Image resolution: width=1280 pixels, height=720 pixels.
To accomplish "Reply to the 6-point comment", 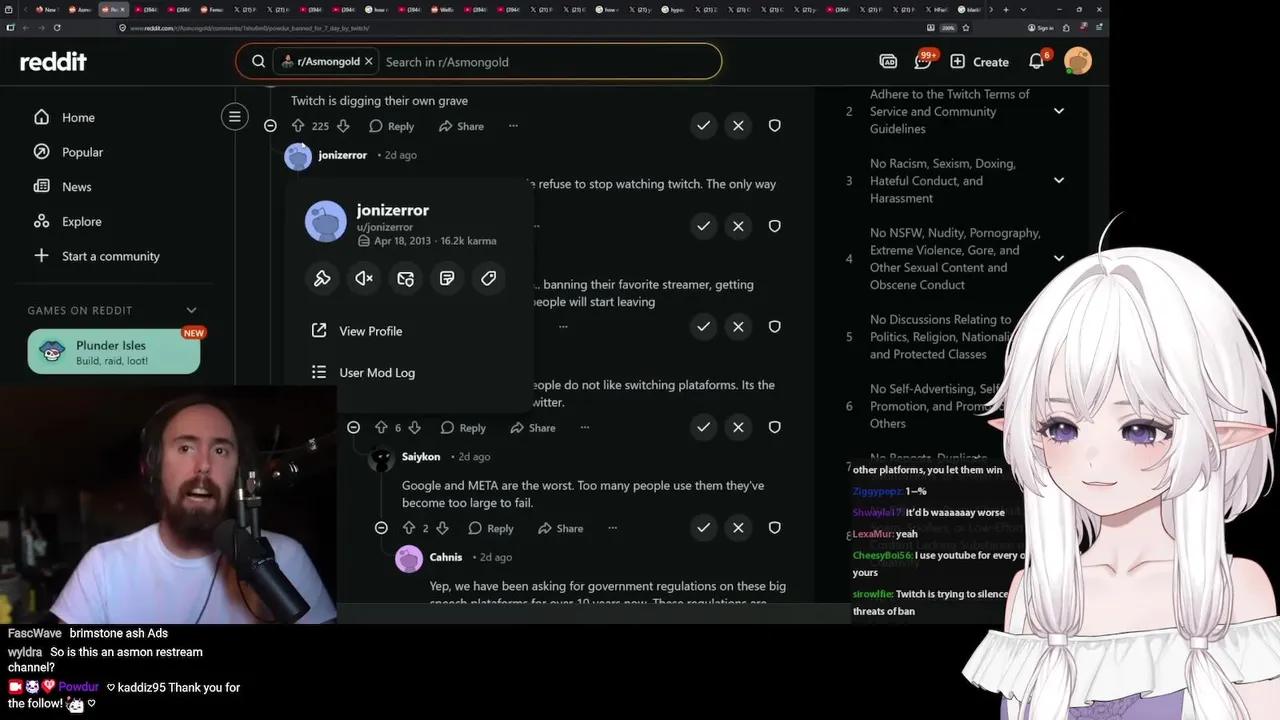I will pos(463,428).
